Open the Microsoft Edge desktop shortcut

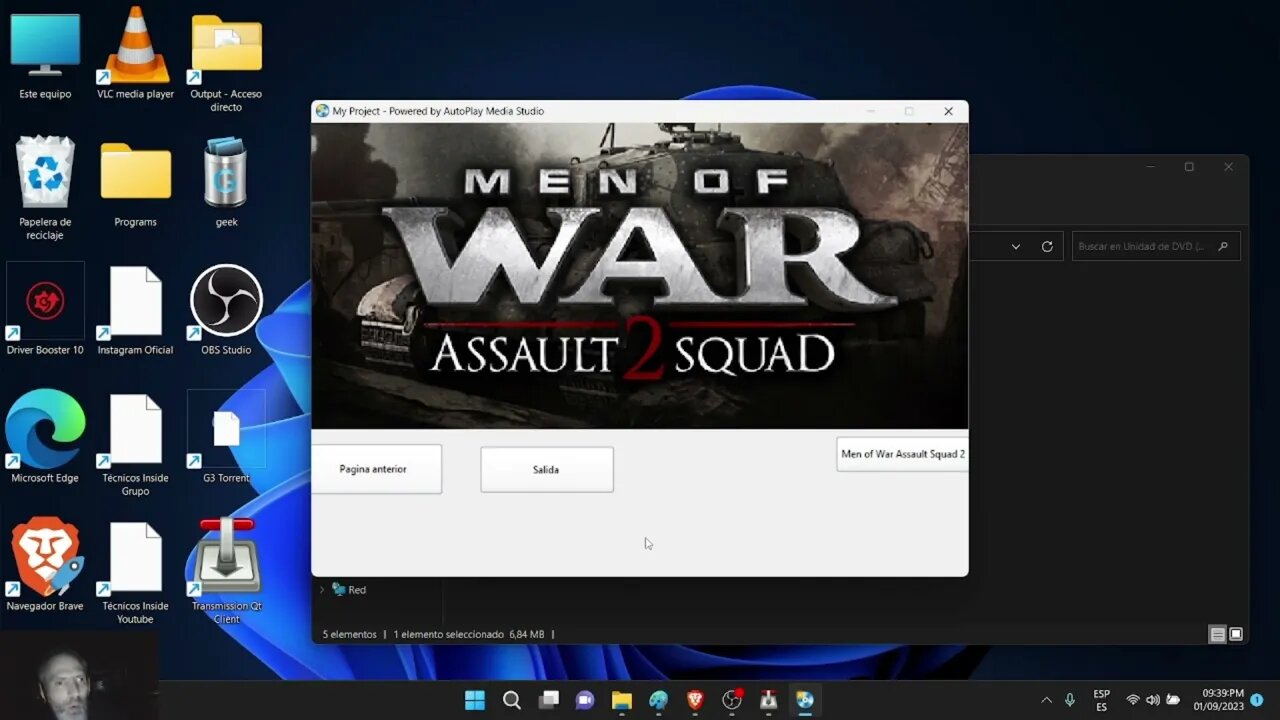click(45, 438)
